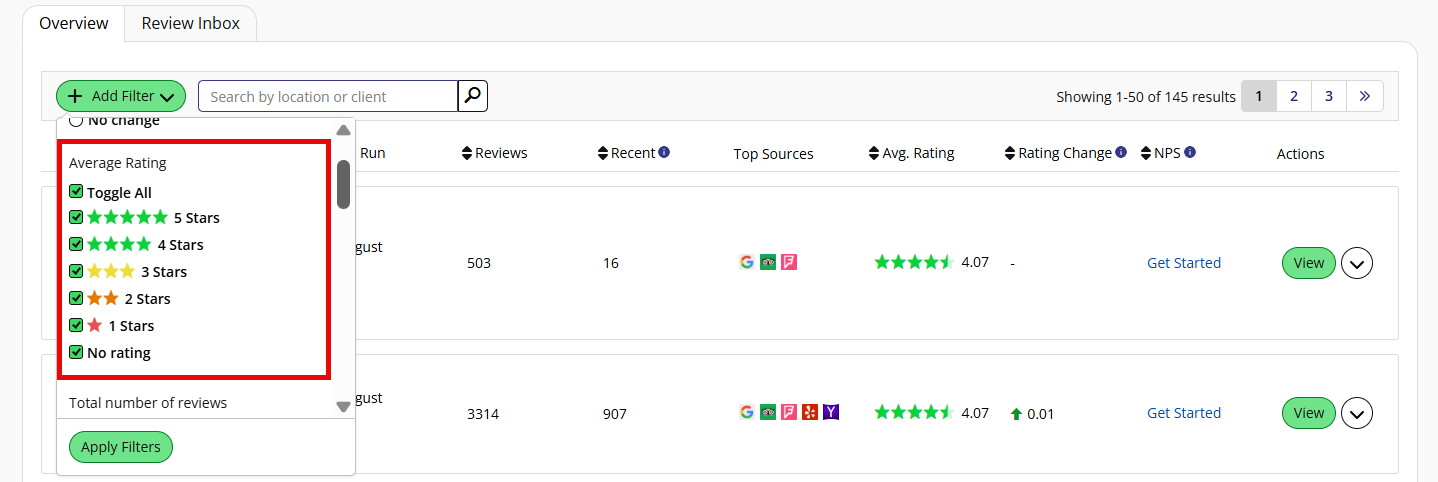The image size is (1438, 482).
Task: Switch to the Review Inbox tab
Action: point(191,23)
